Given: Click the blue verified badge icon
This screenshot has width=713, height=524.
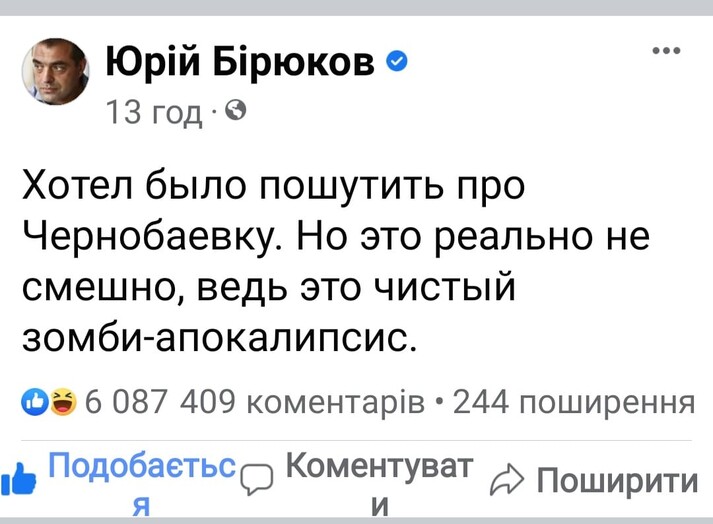Looking at the screenshot, I should [395, 63].
